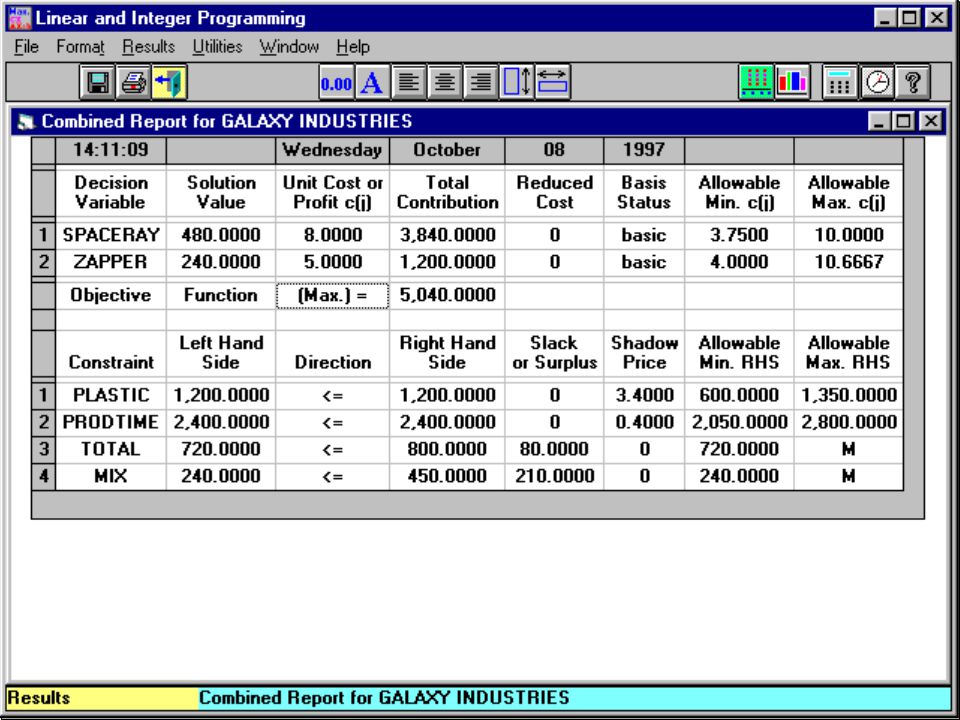This screenshot has width=960, height=720.
Task: Select the SPACERAY decision variable cell
Action: [x=111, y=235]
